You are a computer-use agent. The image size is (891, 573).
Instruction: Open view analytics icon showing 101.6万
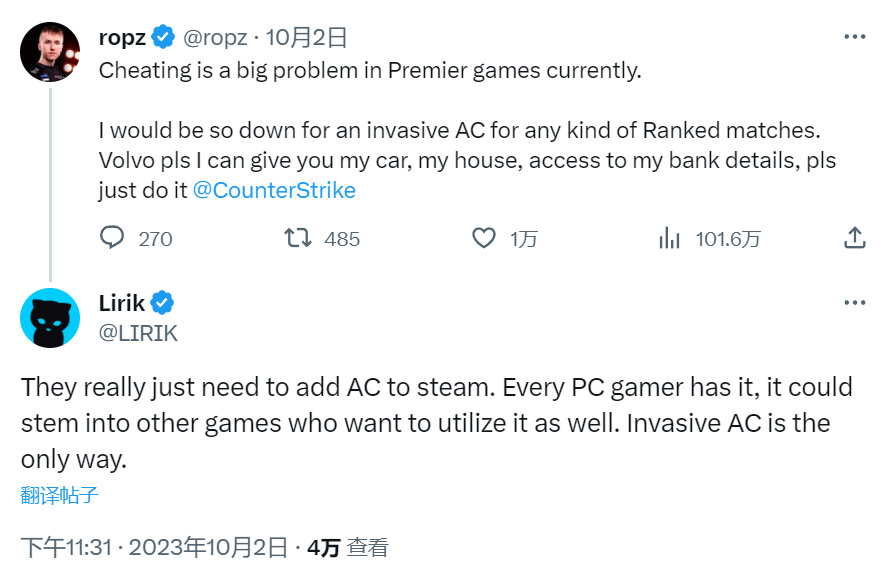pos(669,238)
